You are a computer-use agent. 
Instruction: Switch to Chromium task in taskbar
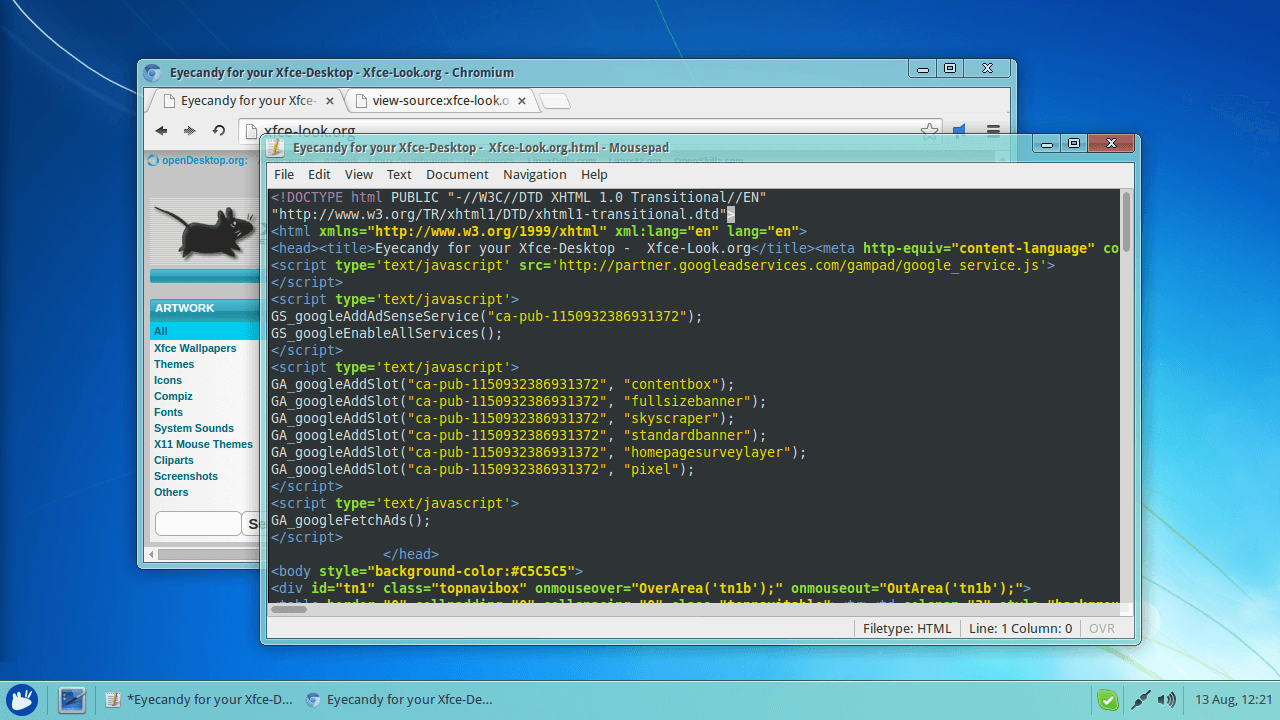tap(399, 700)
